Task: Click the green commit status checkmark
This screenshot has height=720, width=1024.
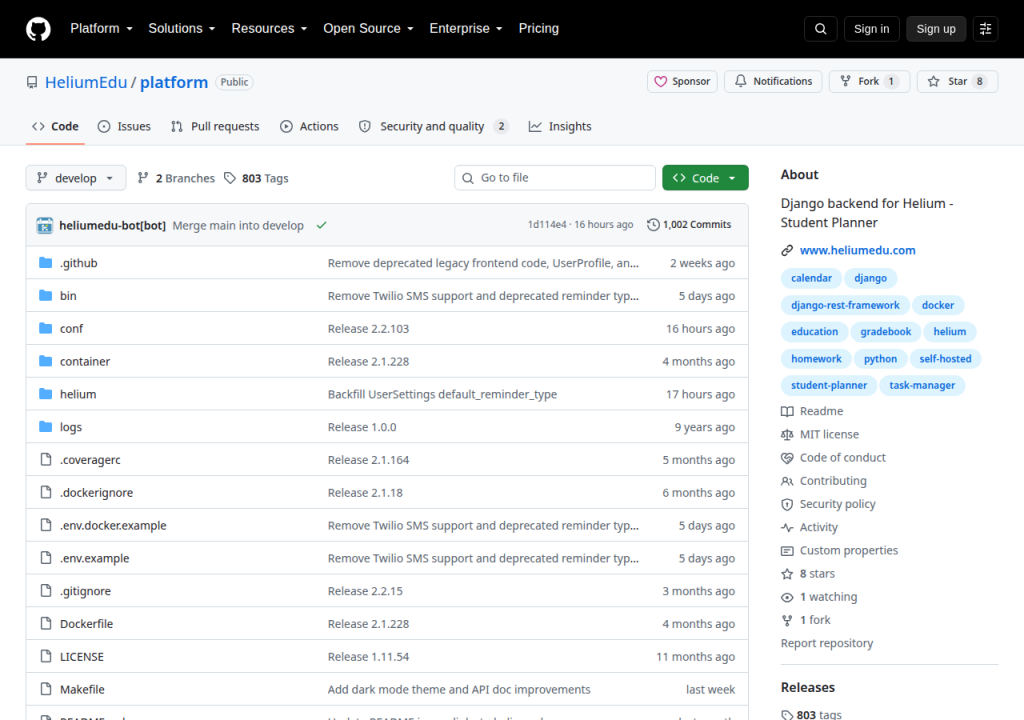Action: click(321, 225)
